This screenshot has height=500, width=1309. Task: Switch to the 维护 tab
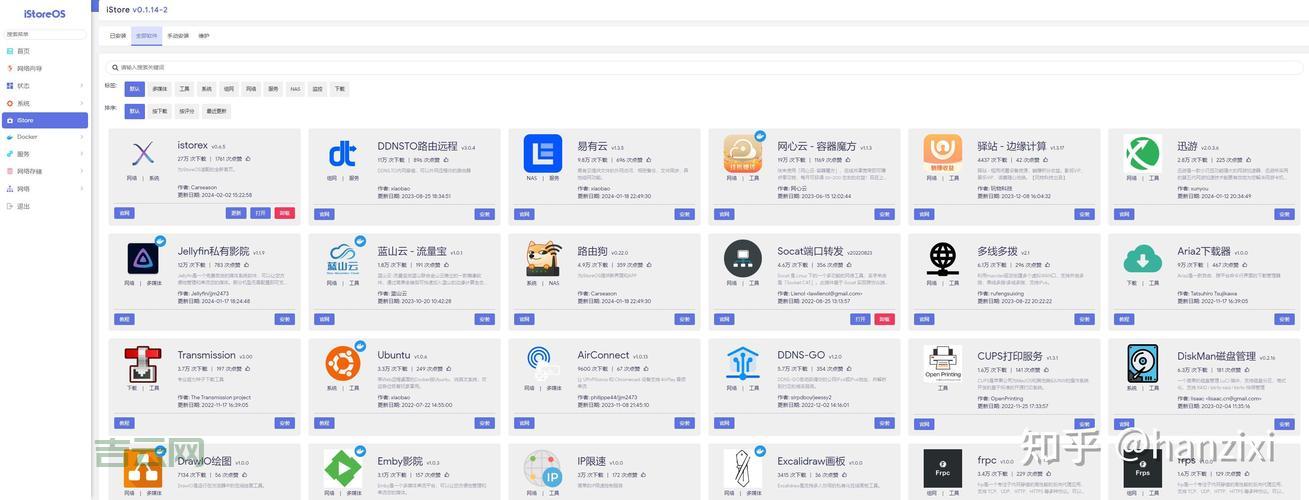[x=204, y=35]
